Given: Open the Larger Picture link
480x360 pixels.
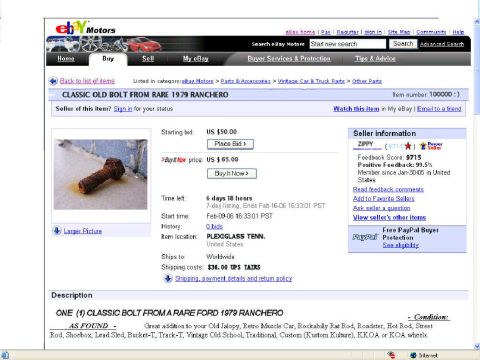Looking at the screenshot, I should (x=83, y=231).
